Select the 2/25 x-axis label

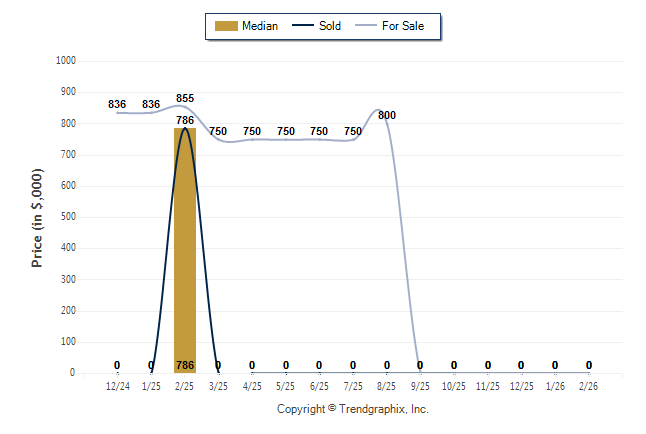[x=185, y=385]
